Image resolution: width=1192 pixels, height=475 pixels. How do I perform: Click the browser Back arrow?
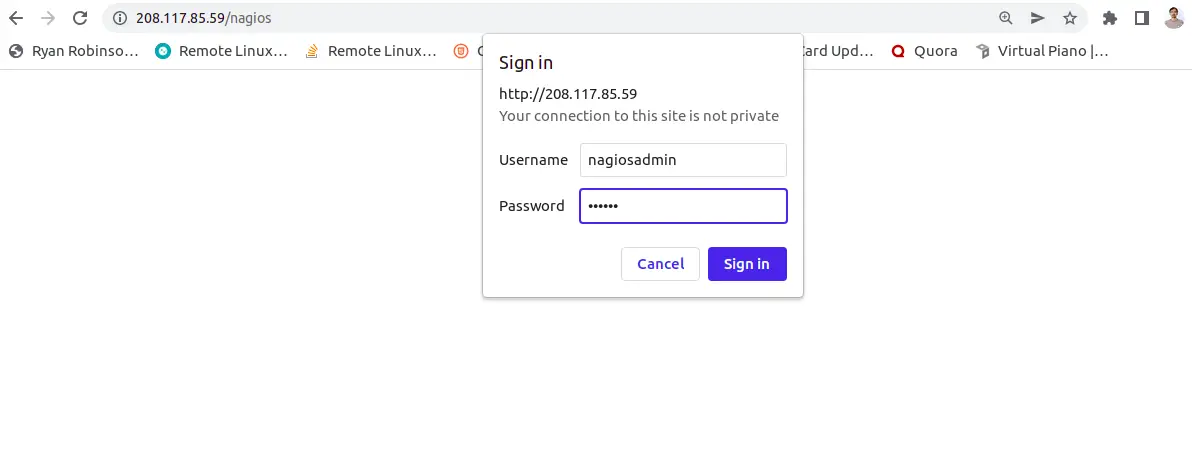click(16, 18)
